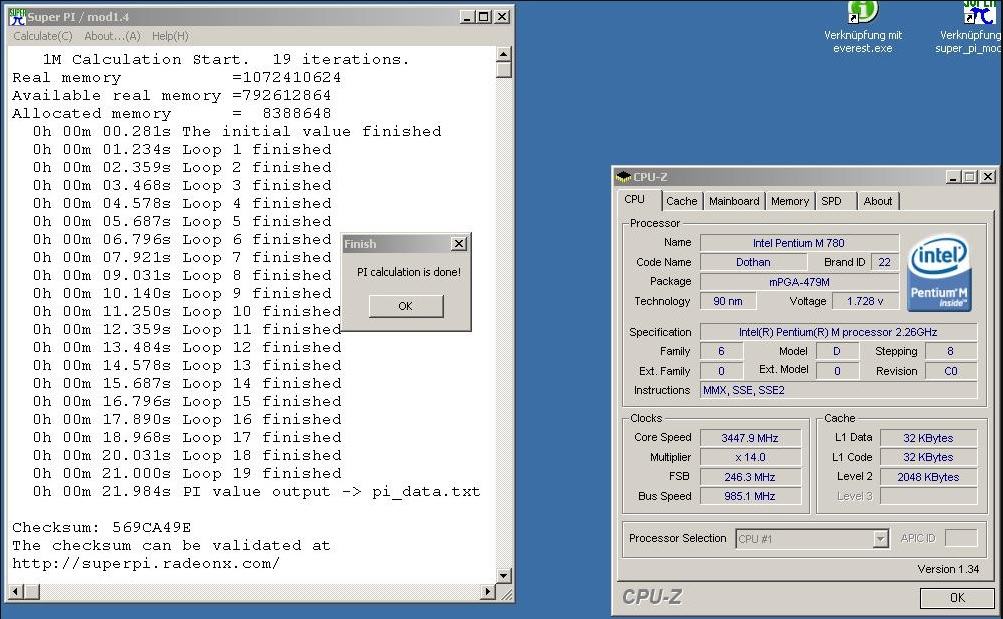Click the 'The initial value finished' line
1003x619 pixels.
[x=237, y=131]
